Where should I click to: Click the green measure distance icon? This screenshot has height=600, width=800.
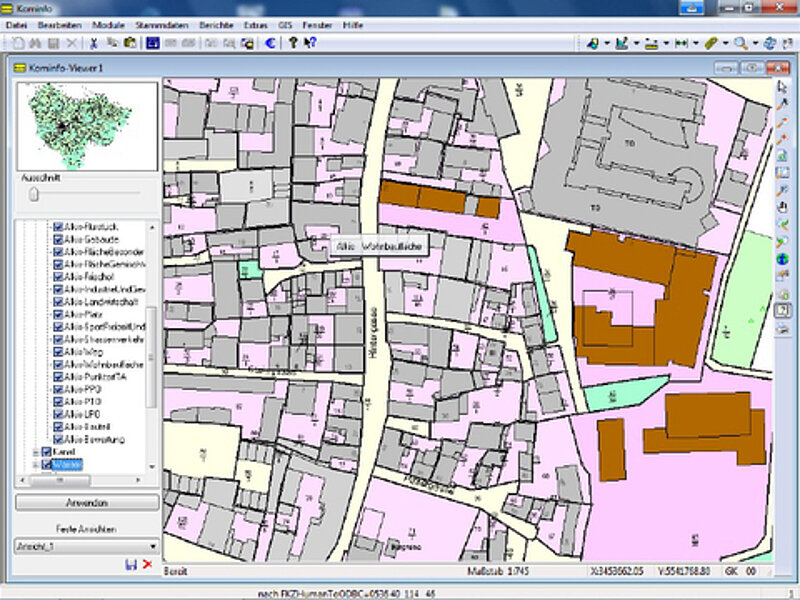(681, 44)
